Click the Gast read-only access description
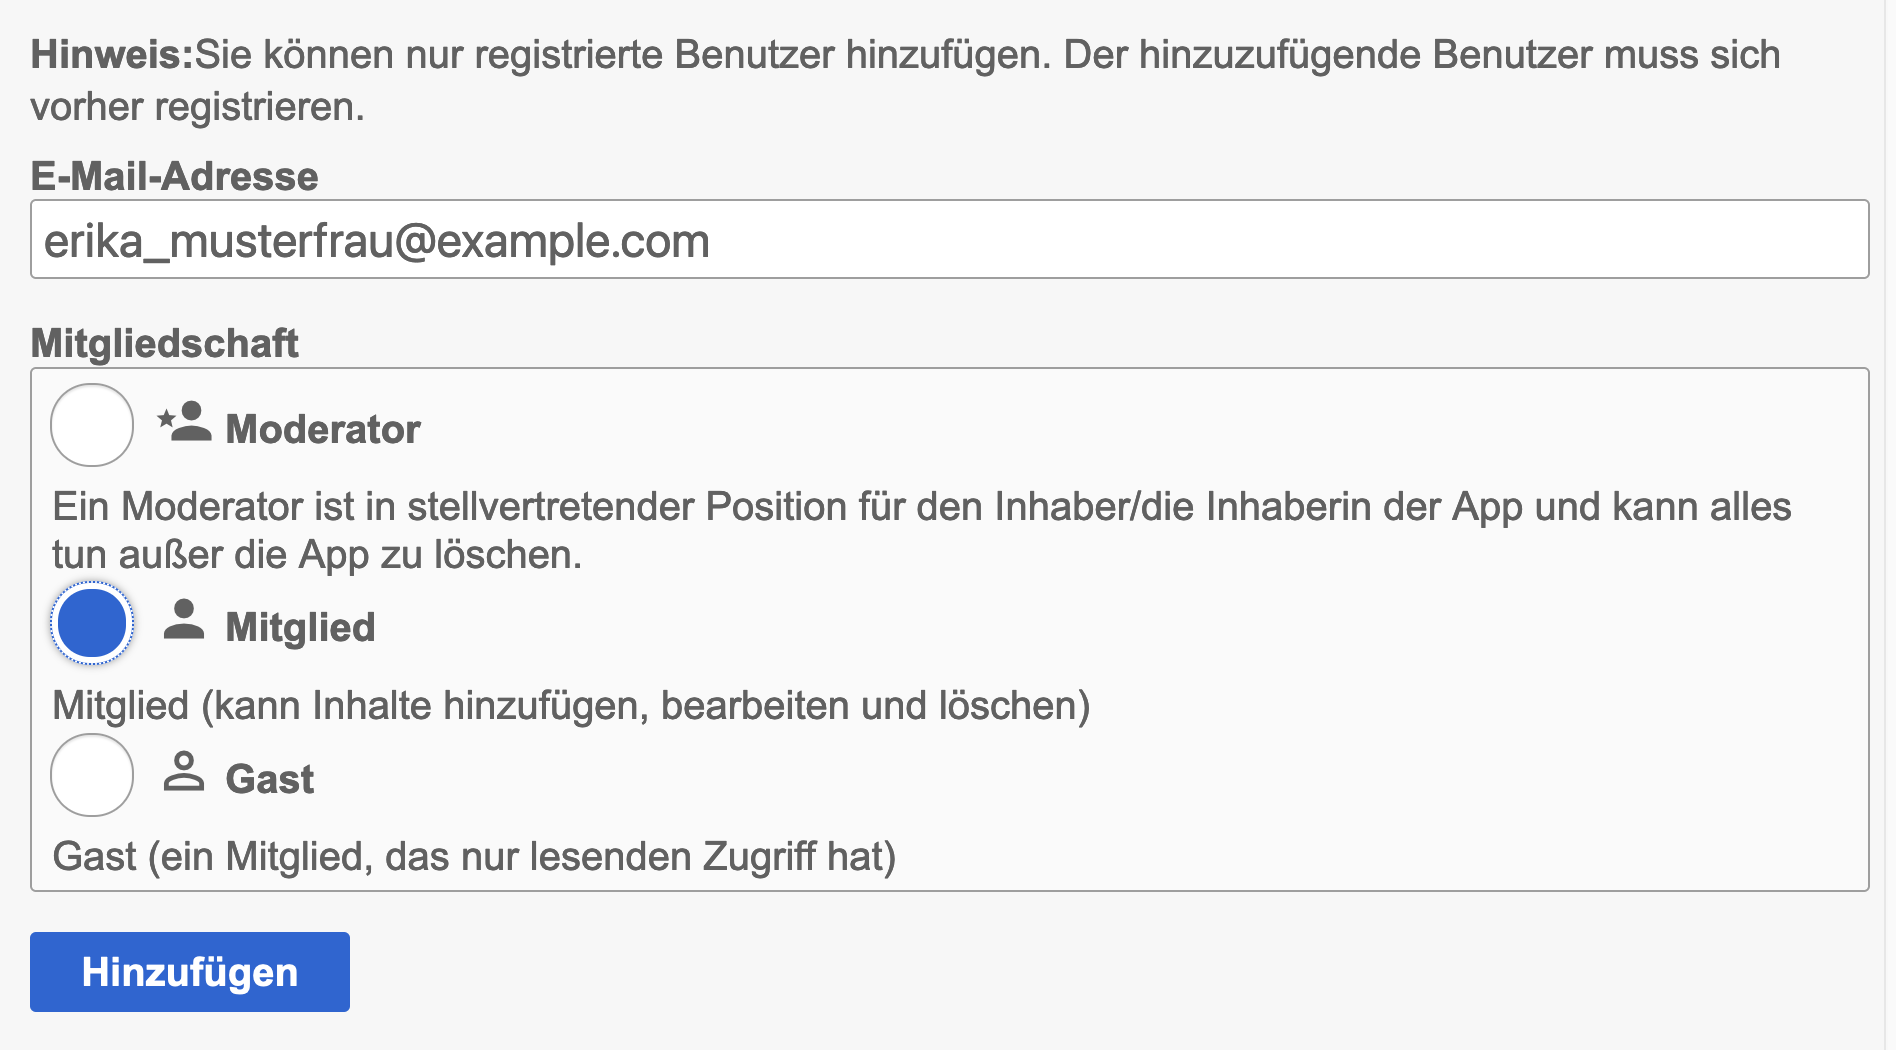This screenshot has height=1050, width=1896. (474, 857)
